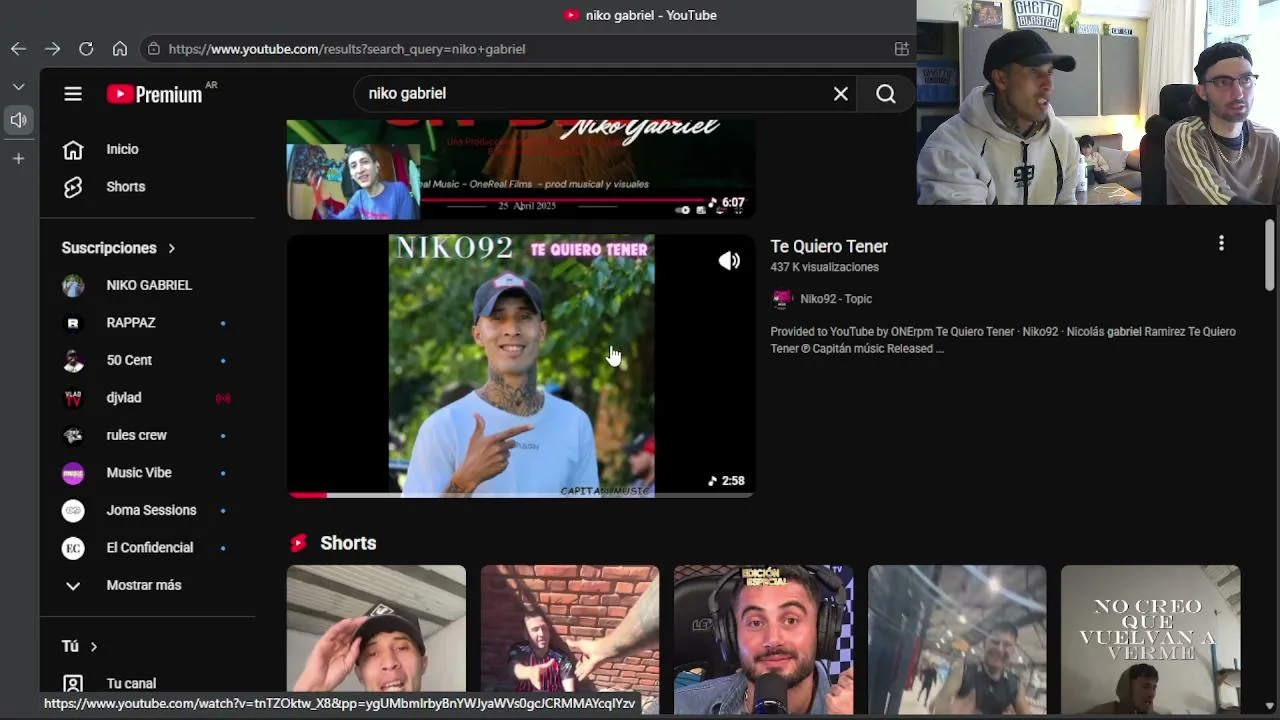Select the 'niko gabriel - YouTube' browser tab
This screenshot has height=720, width=1280.
pyautogui.click(x=640, y=15)
